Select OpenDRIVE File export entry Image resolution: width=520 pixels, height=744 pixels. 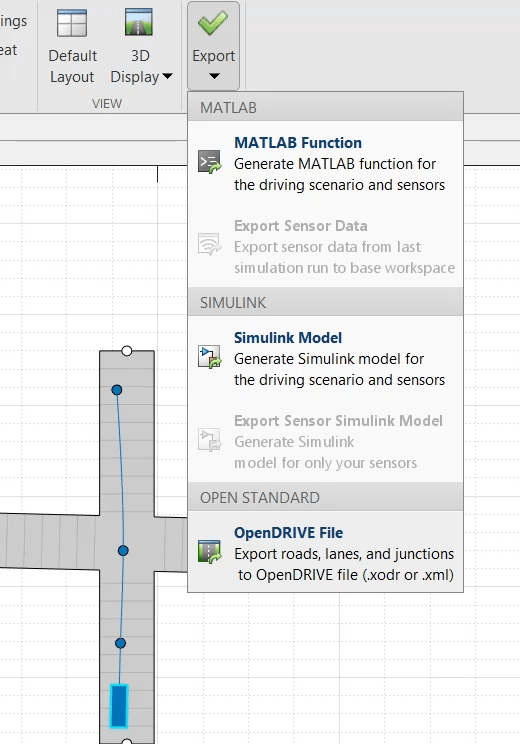[x=325, y=553]
